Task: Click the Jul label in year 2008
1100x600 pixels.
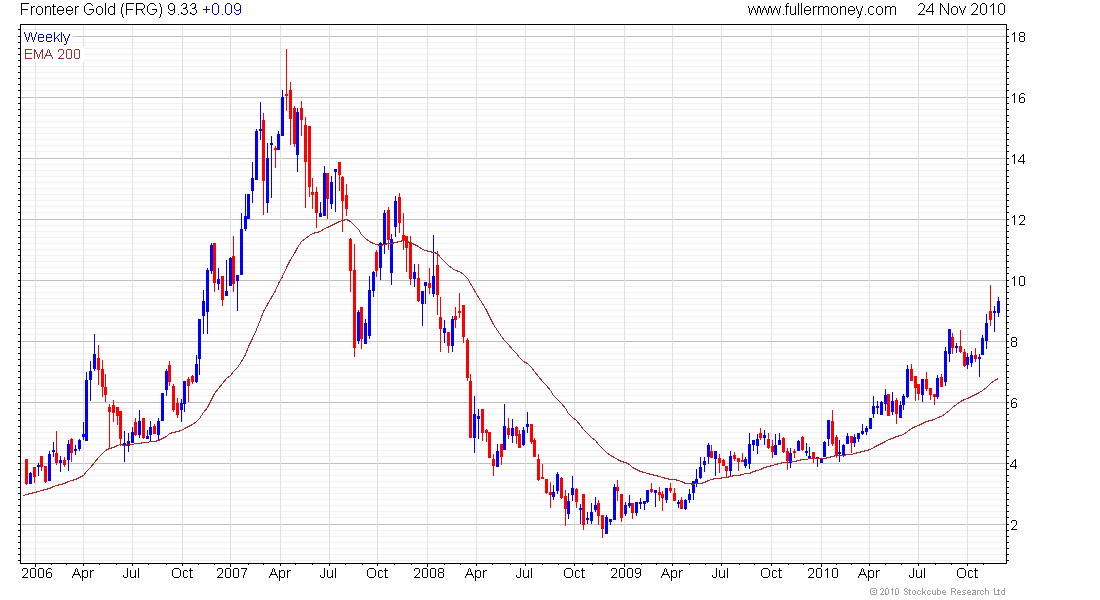Action: point(524,573)
